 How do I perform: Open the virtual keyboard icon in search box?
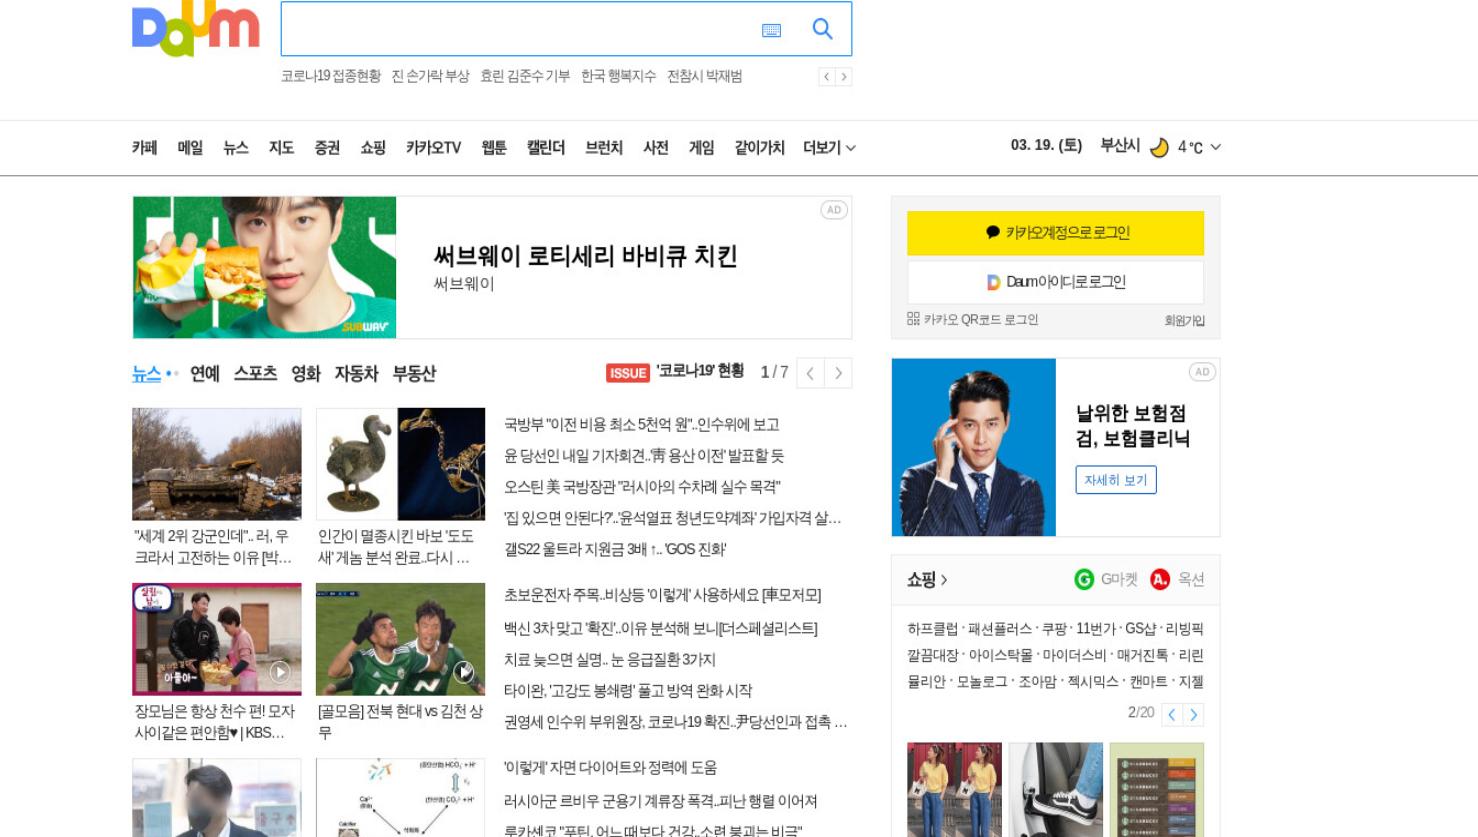tap(771, 30)
